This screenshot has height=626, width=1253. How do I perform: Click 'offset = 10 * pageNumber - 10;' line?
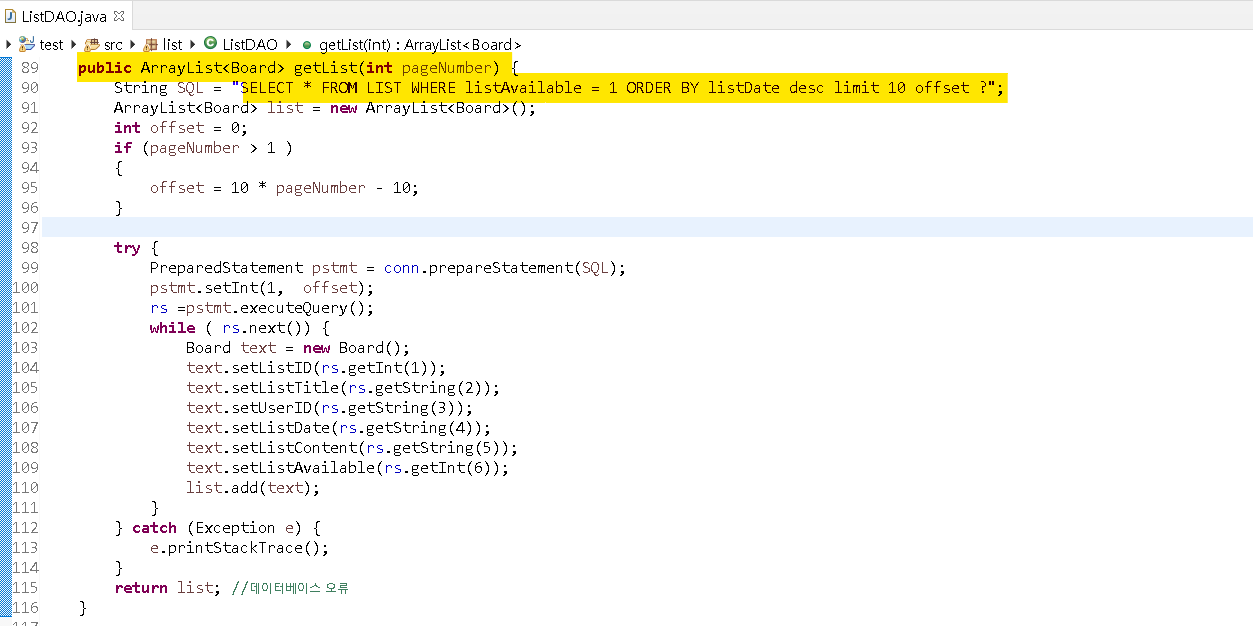click(x=284, y=187)
